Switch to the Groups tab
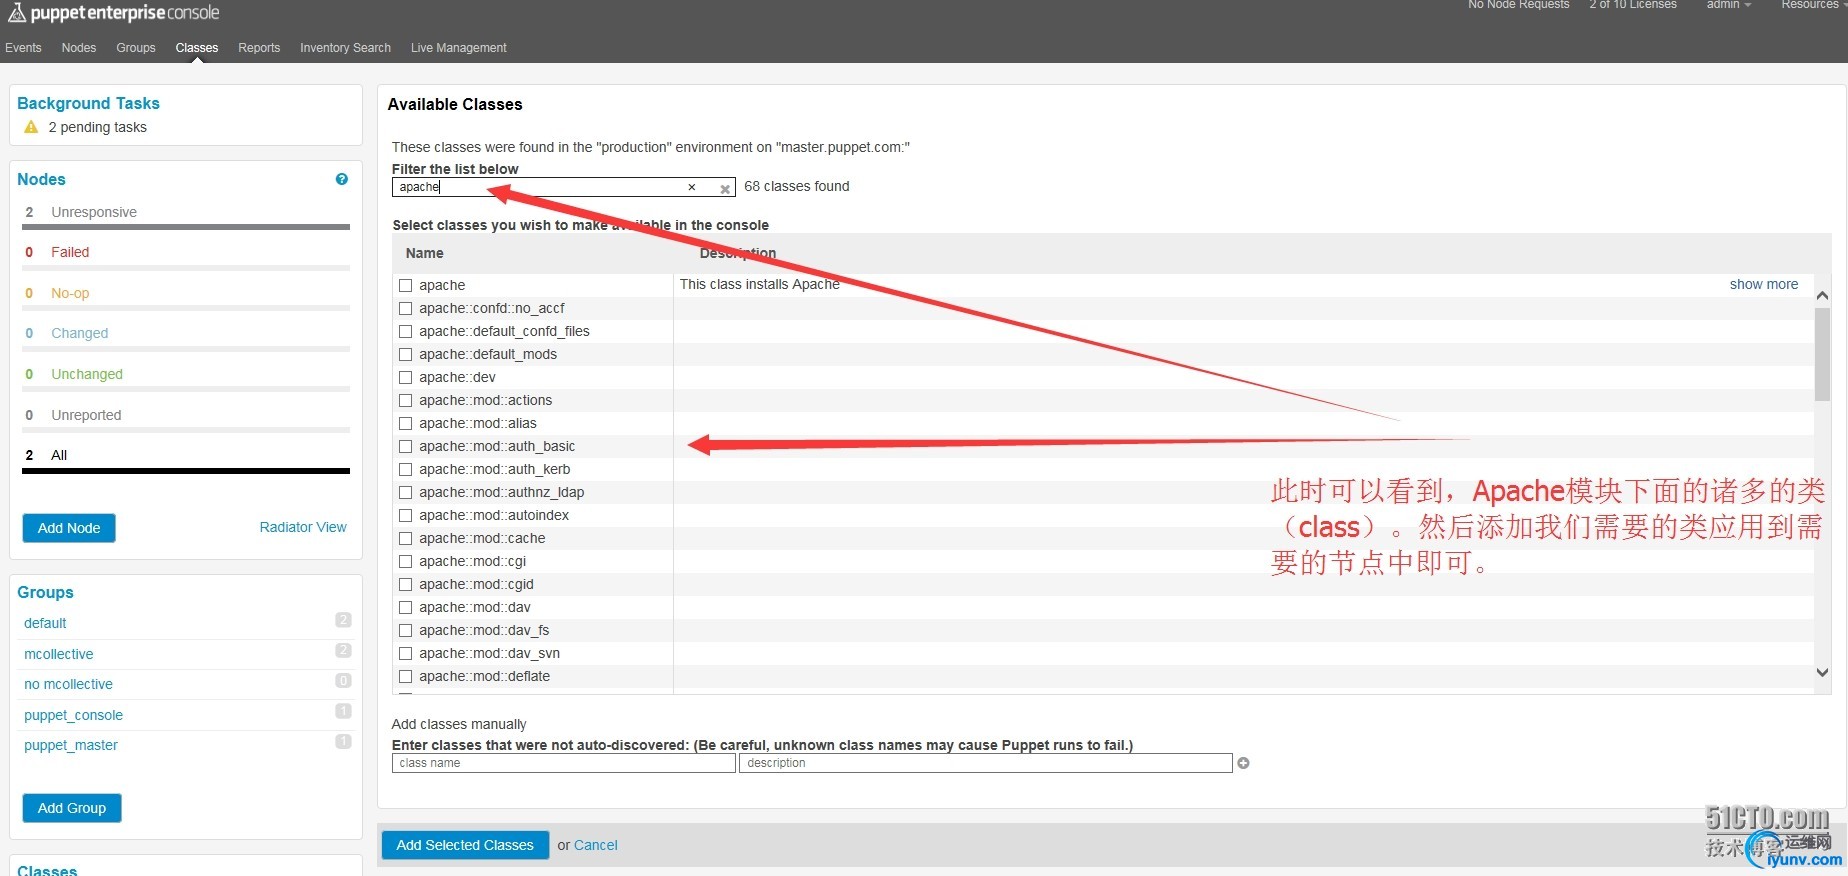 coord(136,48)
